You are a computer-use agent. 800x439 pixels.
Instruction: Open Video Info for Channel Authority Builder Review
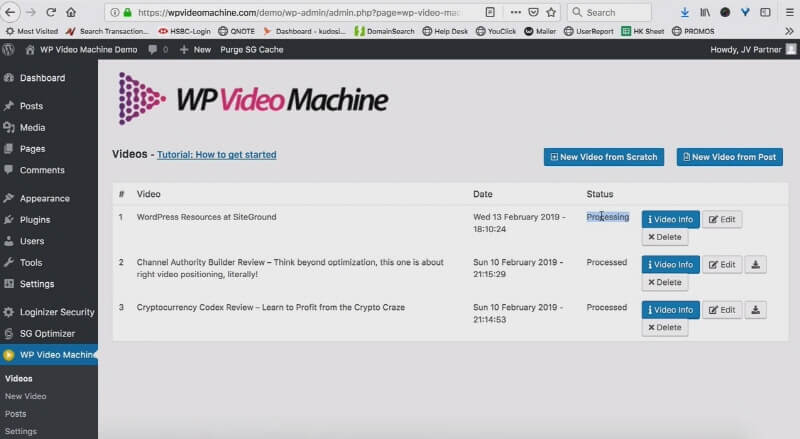coord(670,265)
